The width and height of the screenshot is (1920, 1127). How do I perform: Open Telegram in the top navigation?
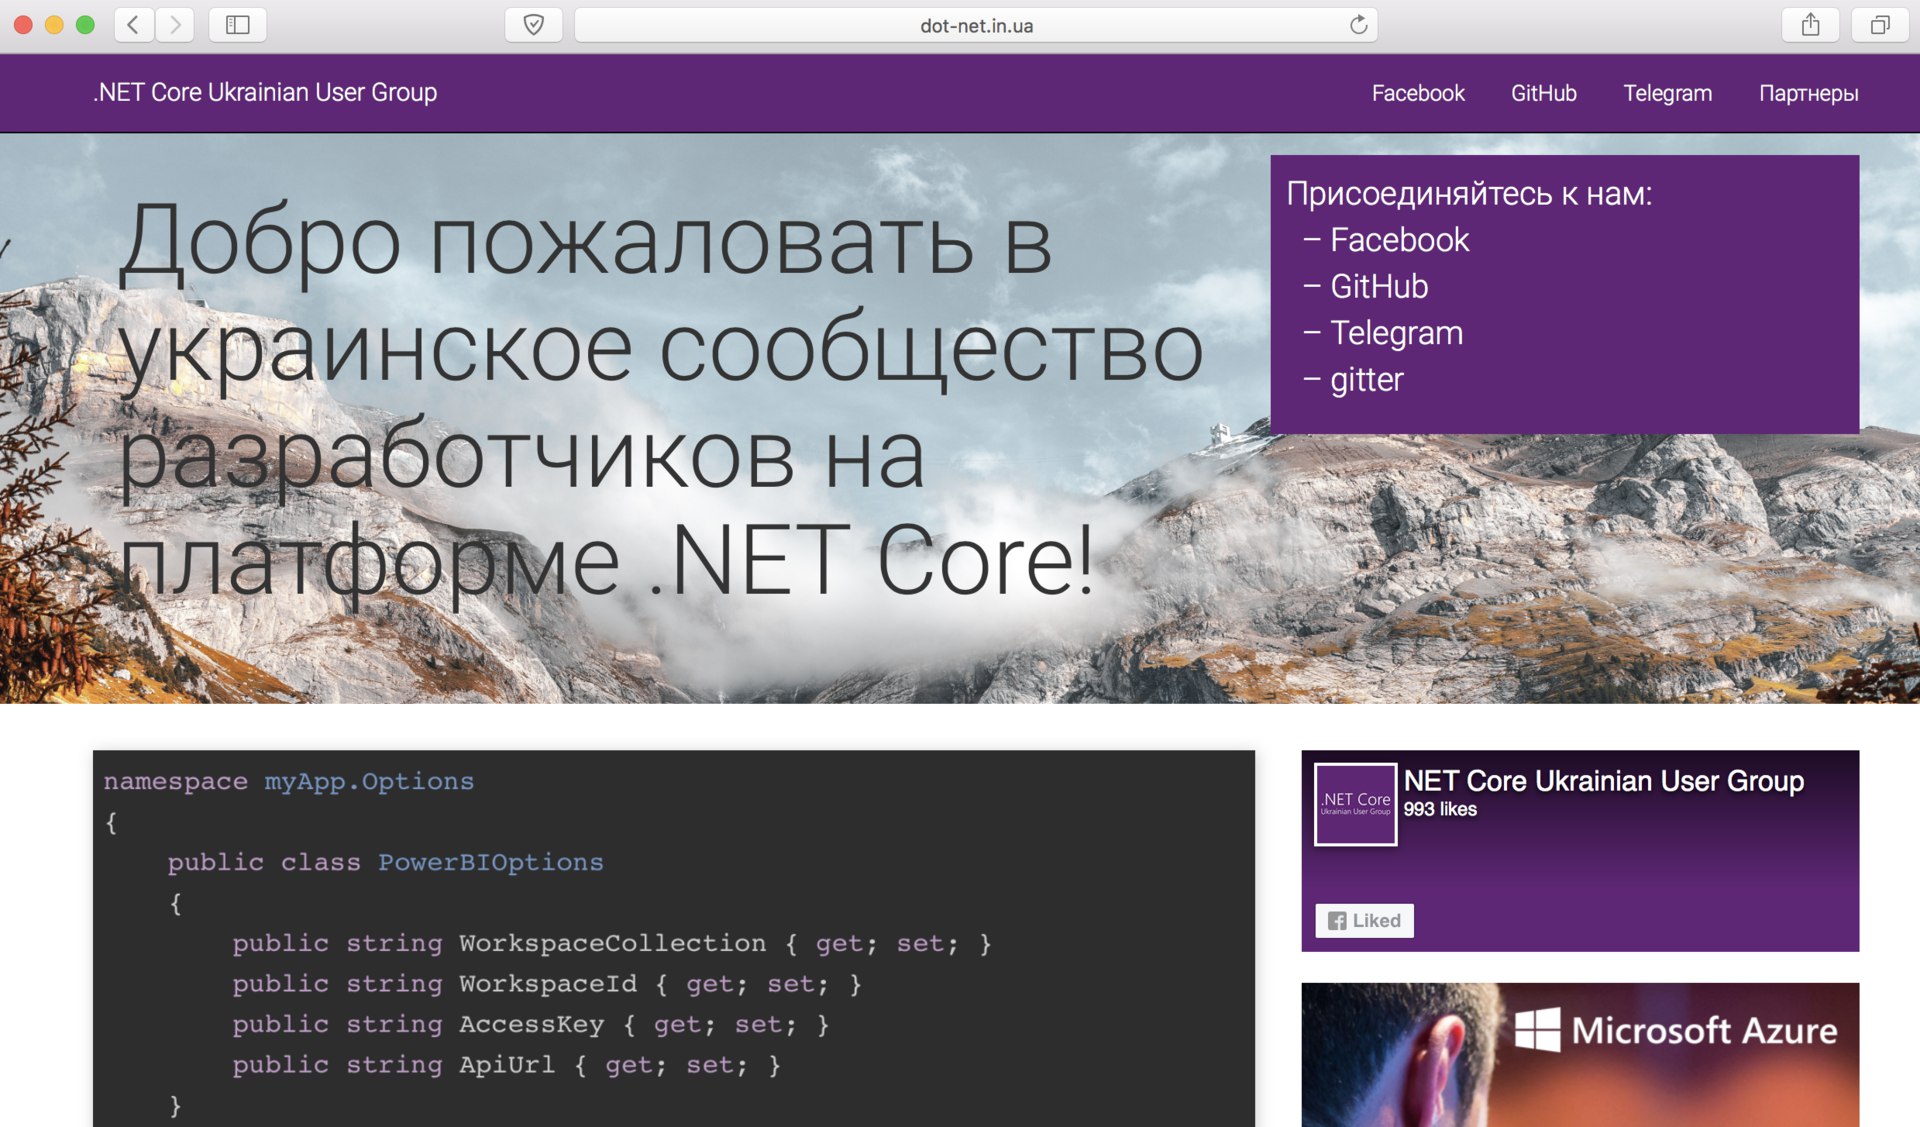pyautogui.click(x=1667, y=93)
